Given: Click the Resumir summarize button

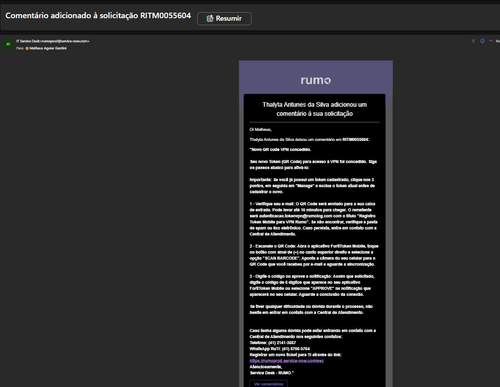Looking at the screenshot, I should [224, 19].
